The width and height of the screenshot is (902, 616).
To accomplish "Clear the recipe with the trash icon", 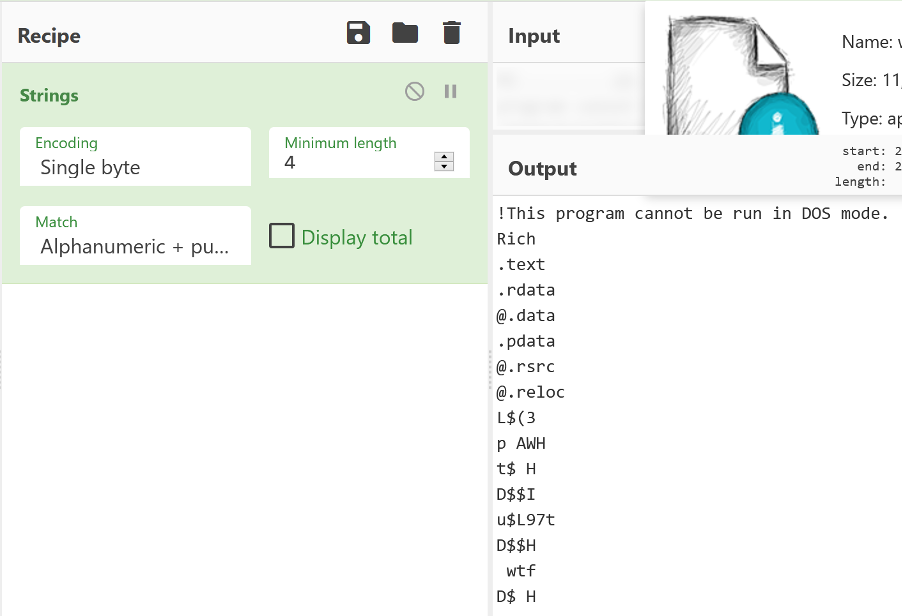I will pyautogui.click(x=452, y=33).
